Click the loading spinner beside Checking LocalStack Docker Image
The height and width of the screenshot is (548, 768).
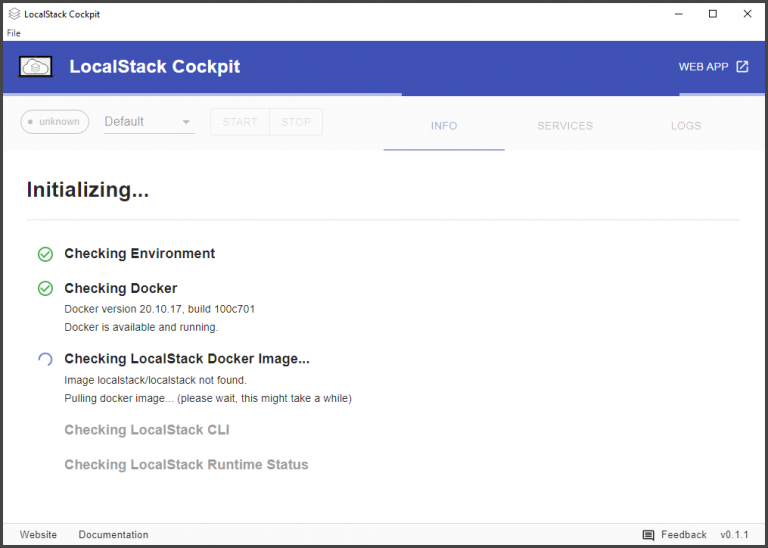coord(46,359)
